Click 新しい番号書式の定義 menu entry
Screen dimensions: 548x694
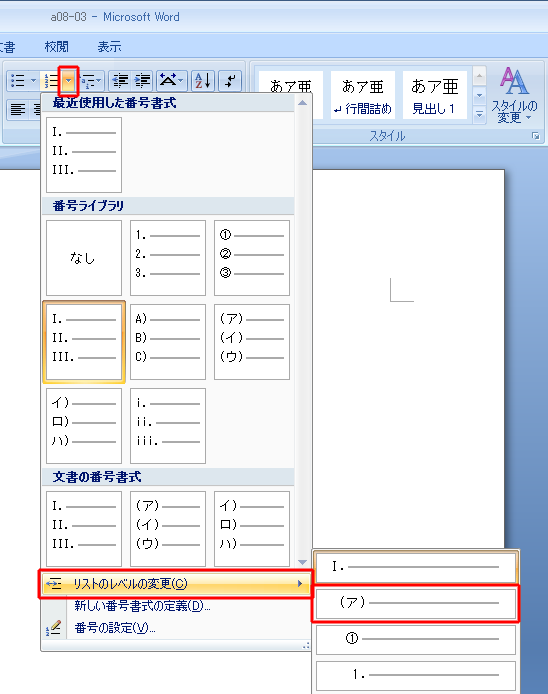142,605
